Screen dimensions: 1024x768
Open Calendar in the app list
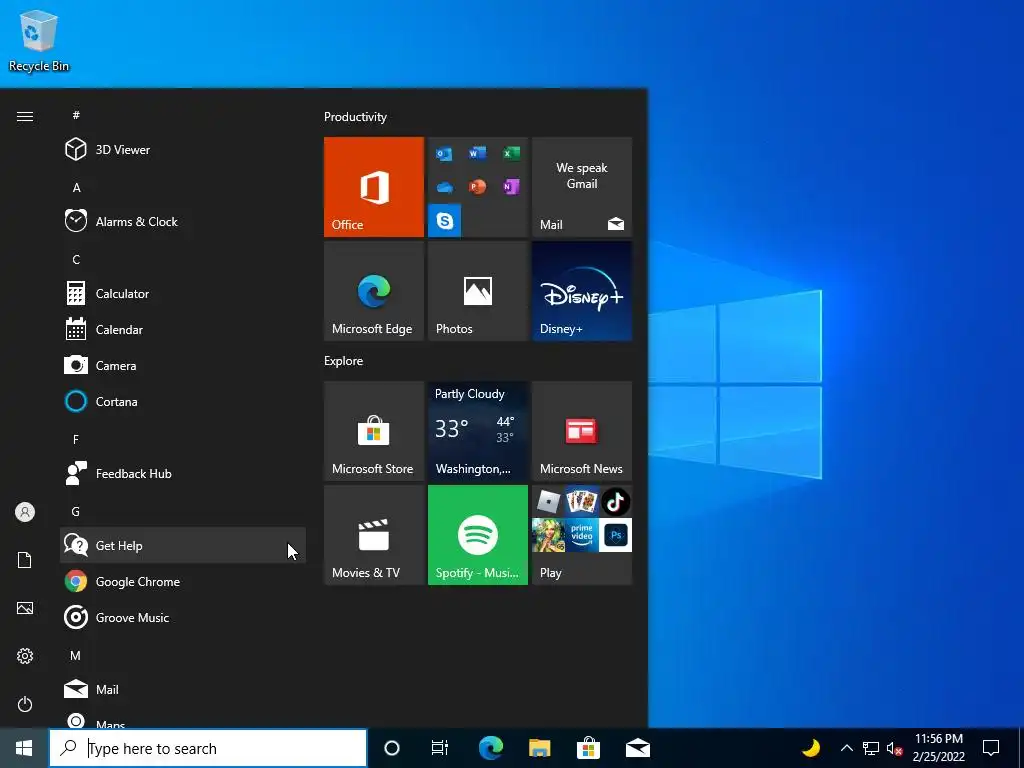(183, 329)
